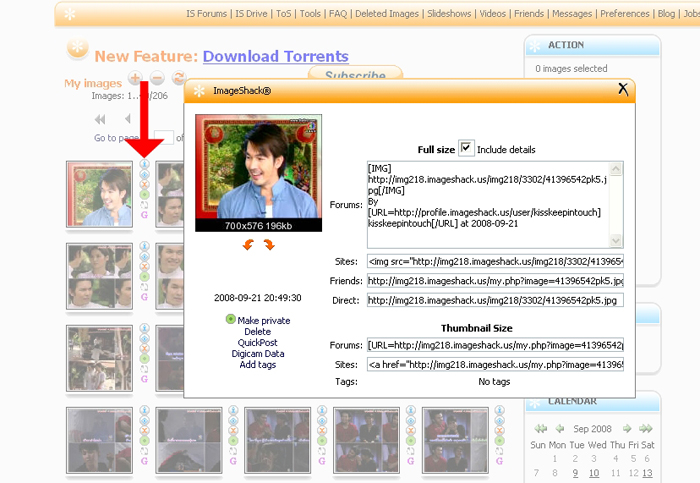Select day 10 in the calendar
Screen dimensions: 700x483
tap(594, 473)
